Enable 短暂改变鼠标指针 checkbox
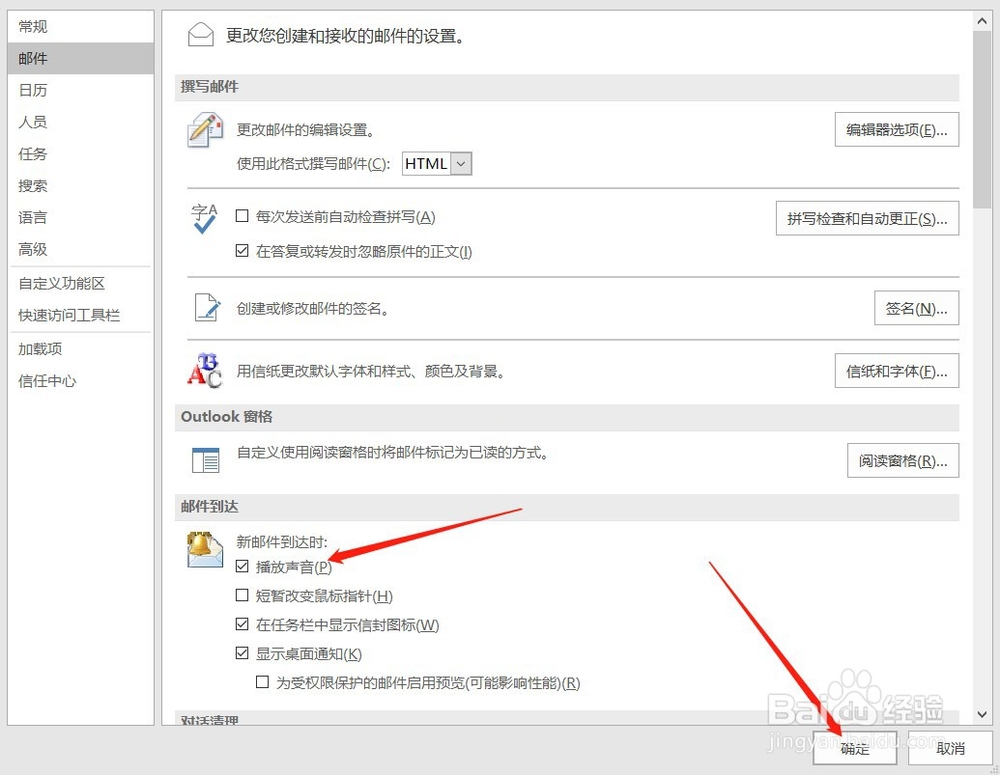Screen dimensions: 1000x775 click(242, 595)
